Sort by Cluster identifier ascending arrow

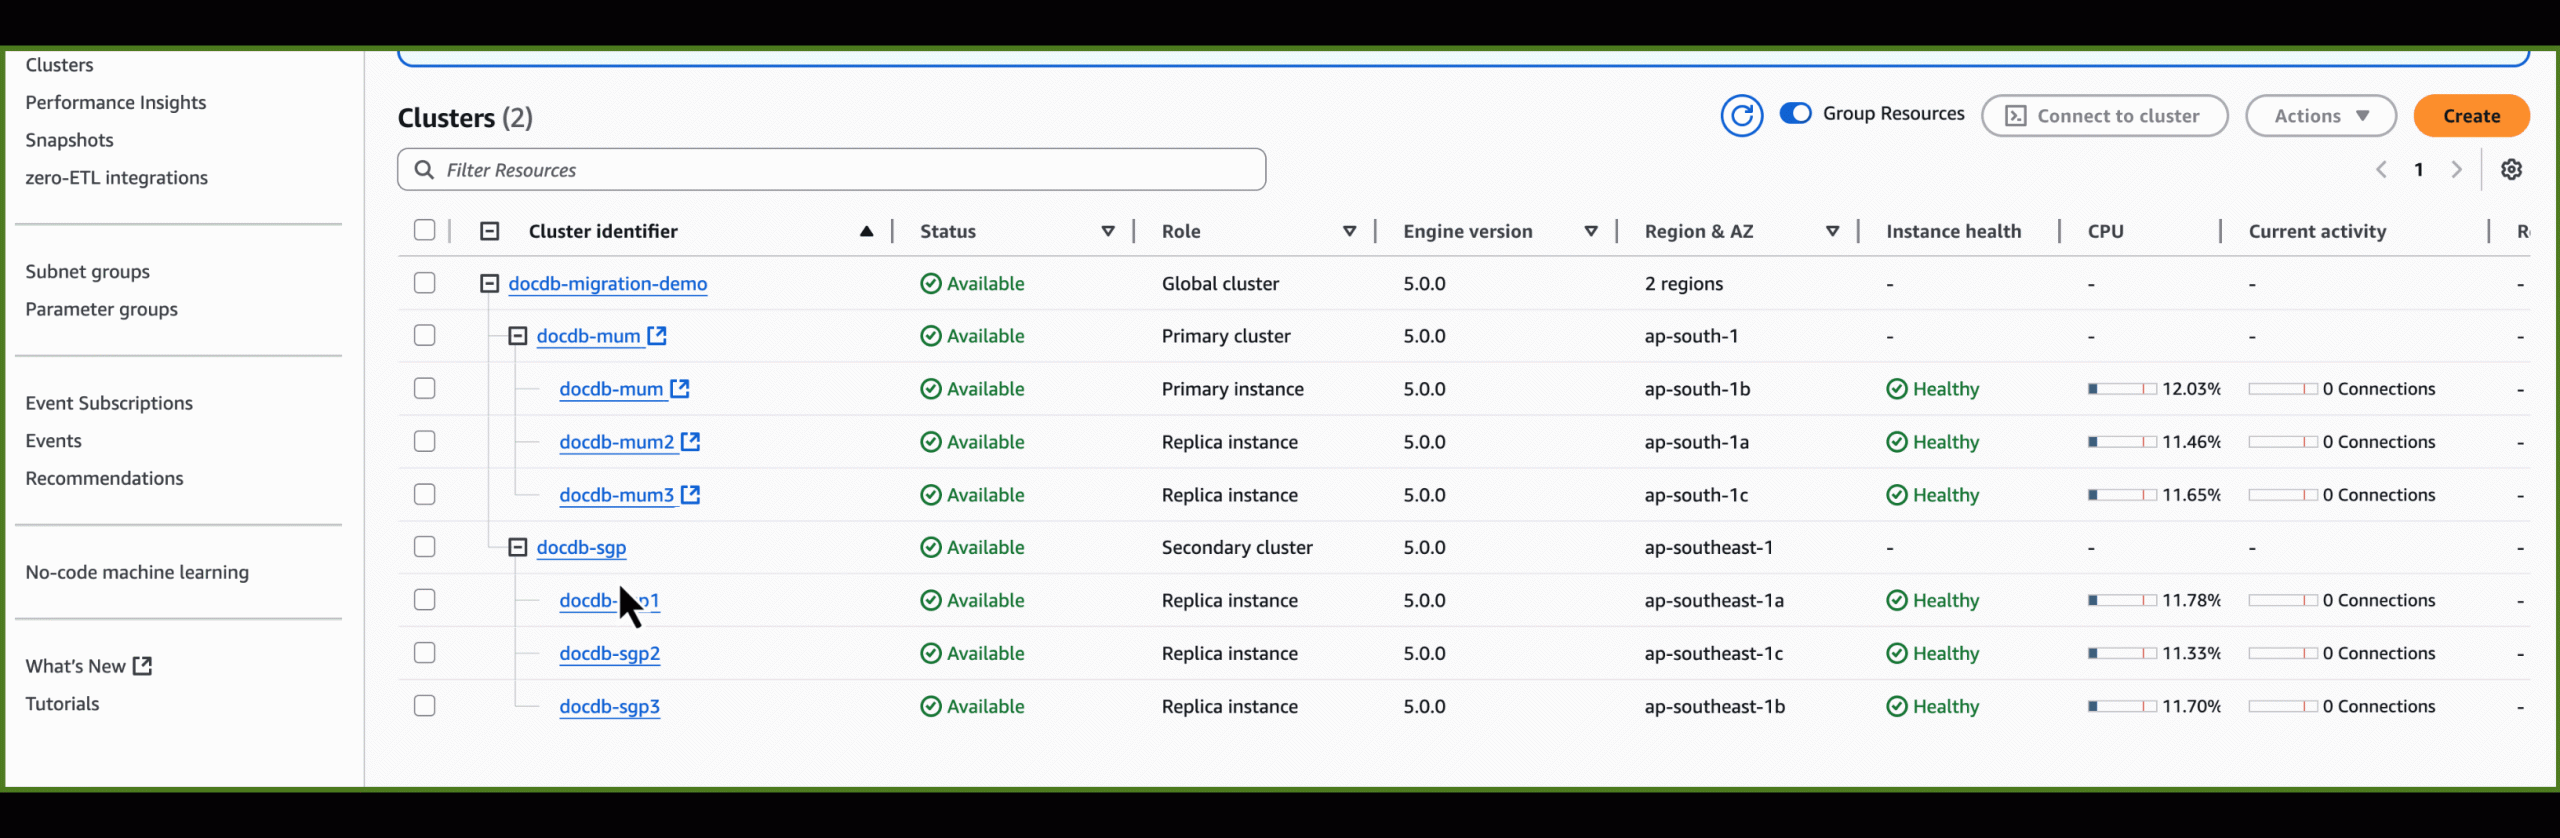click(866, 232)
